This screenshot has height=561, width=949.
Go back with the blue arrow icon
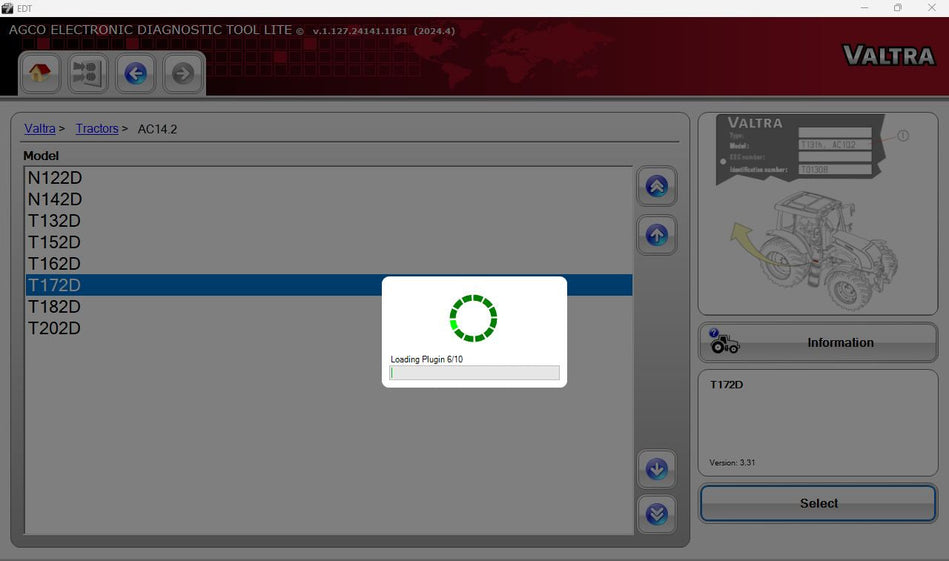135,73
